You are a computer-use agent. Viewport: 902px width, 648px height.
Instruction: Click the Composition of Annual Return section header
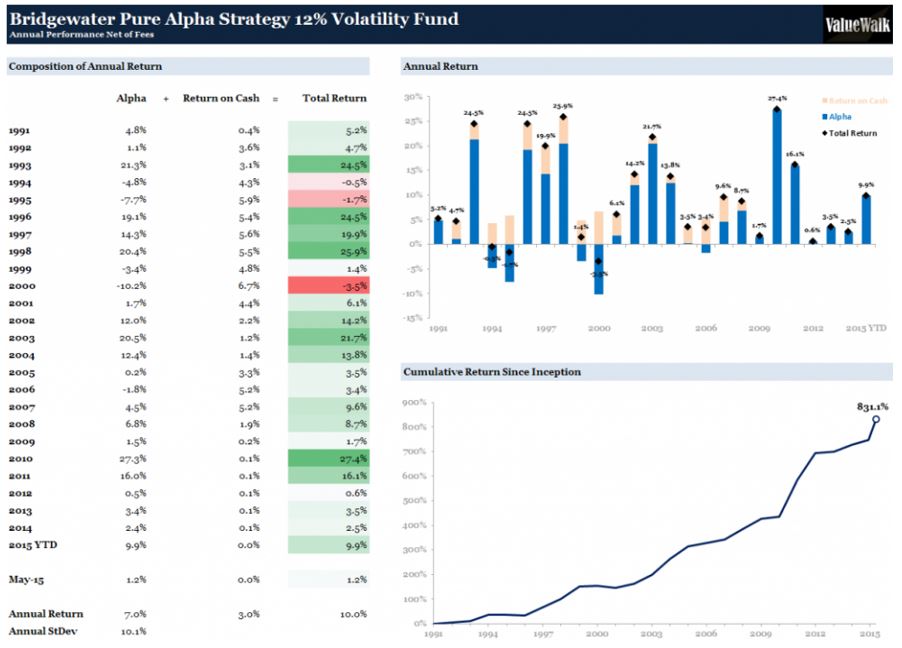[85, 67]
